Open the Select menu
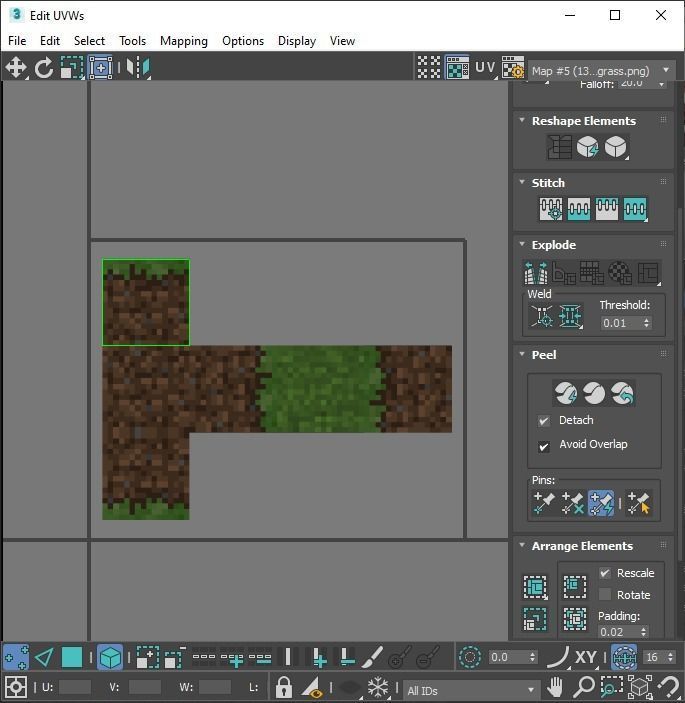This screenshot has height=703, width=685. (x=89, y=41)
